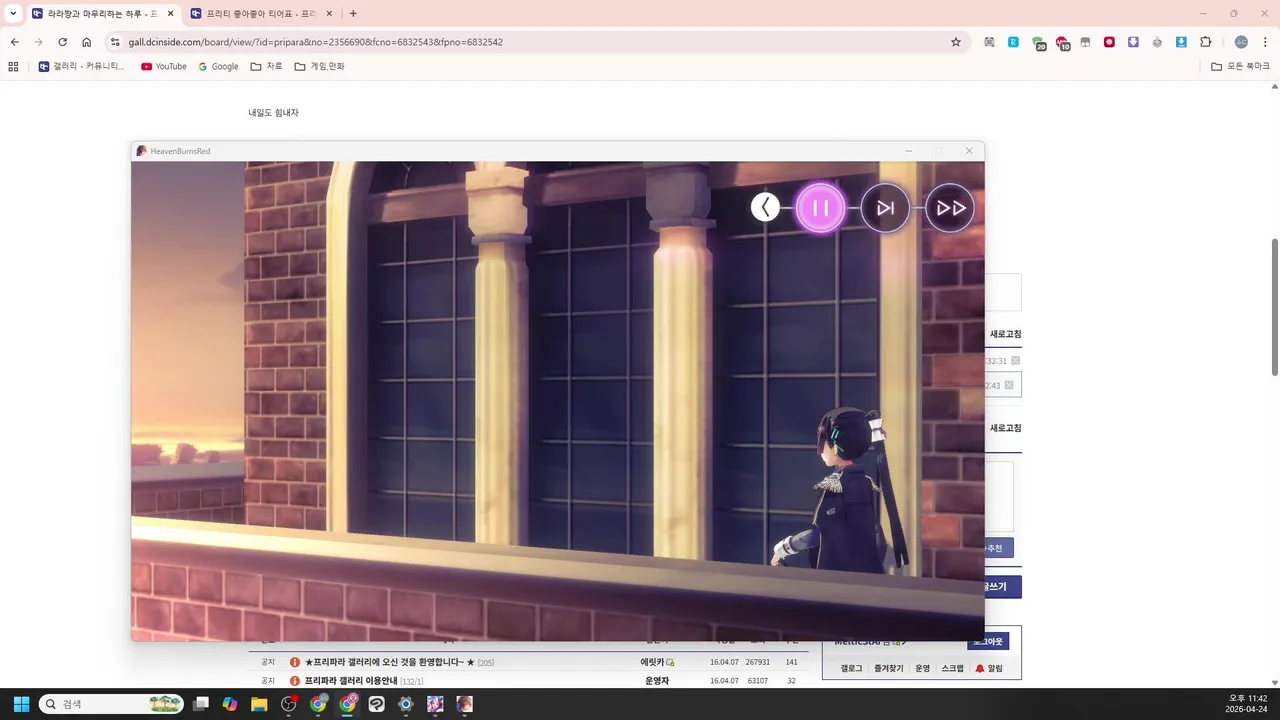1280x720 pixels.
Task: Click the taskbar 검색 search box
Action: point(111,704)
